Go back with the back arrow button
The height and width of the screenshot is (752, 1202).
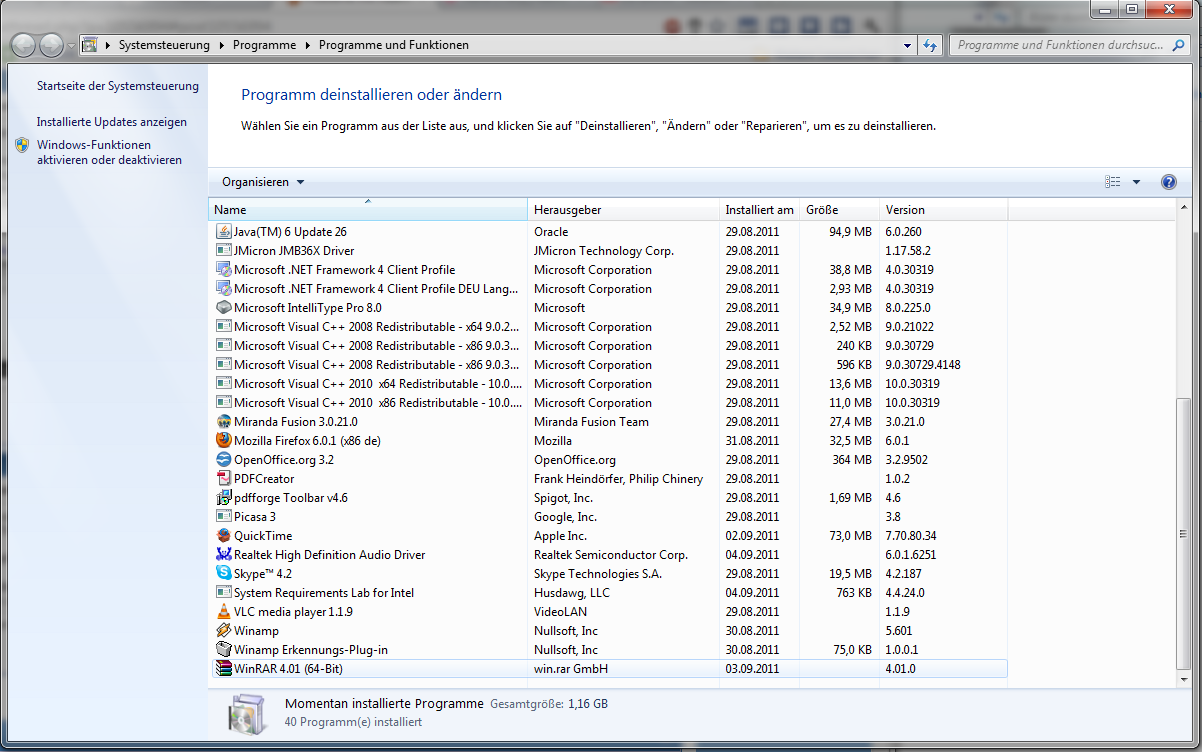(24, 45)
